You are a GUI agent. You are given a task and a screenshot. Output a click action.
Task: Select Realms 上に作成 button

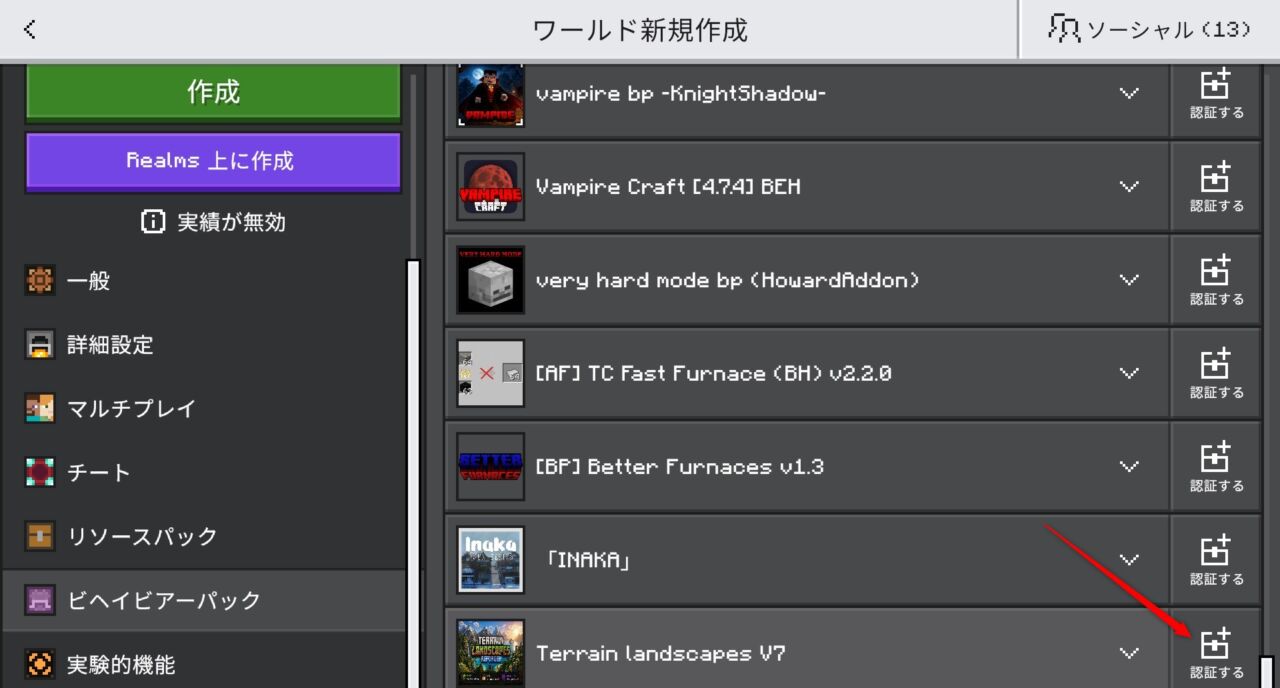213,161
